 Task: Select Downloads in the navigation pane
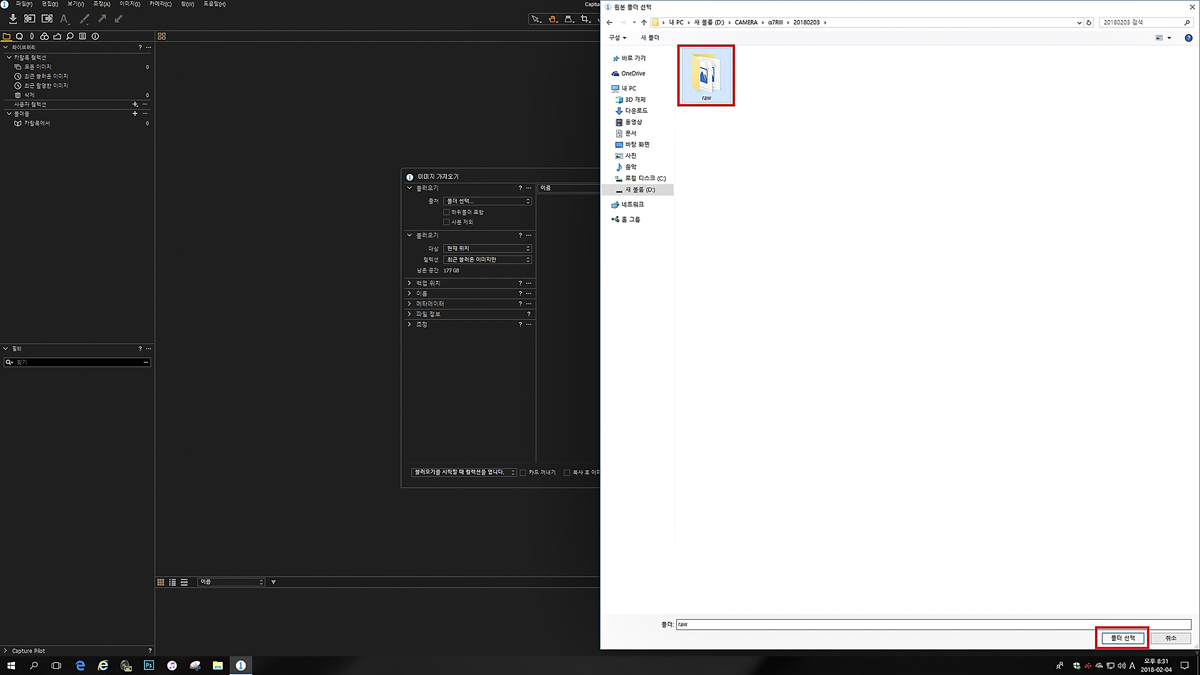pyautogui.click(x=632, y=111)
